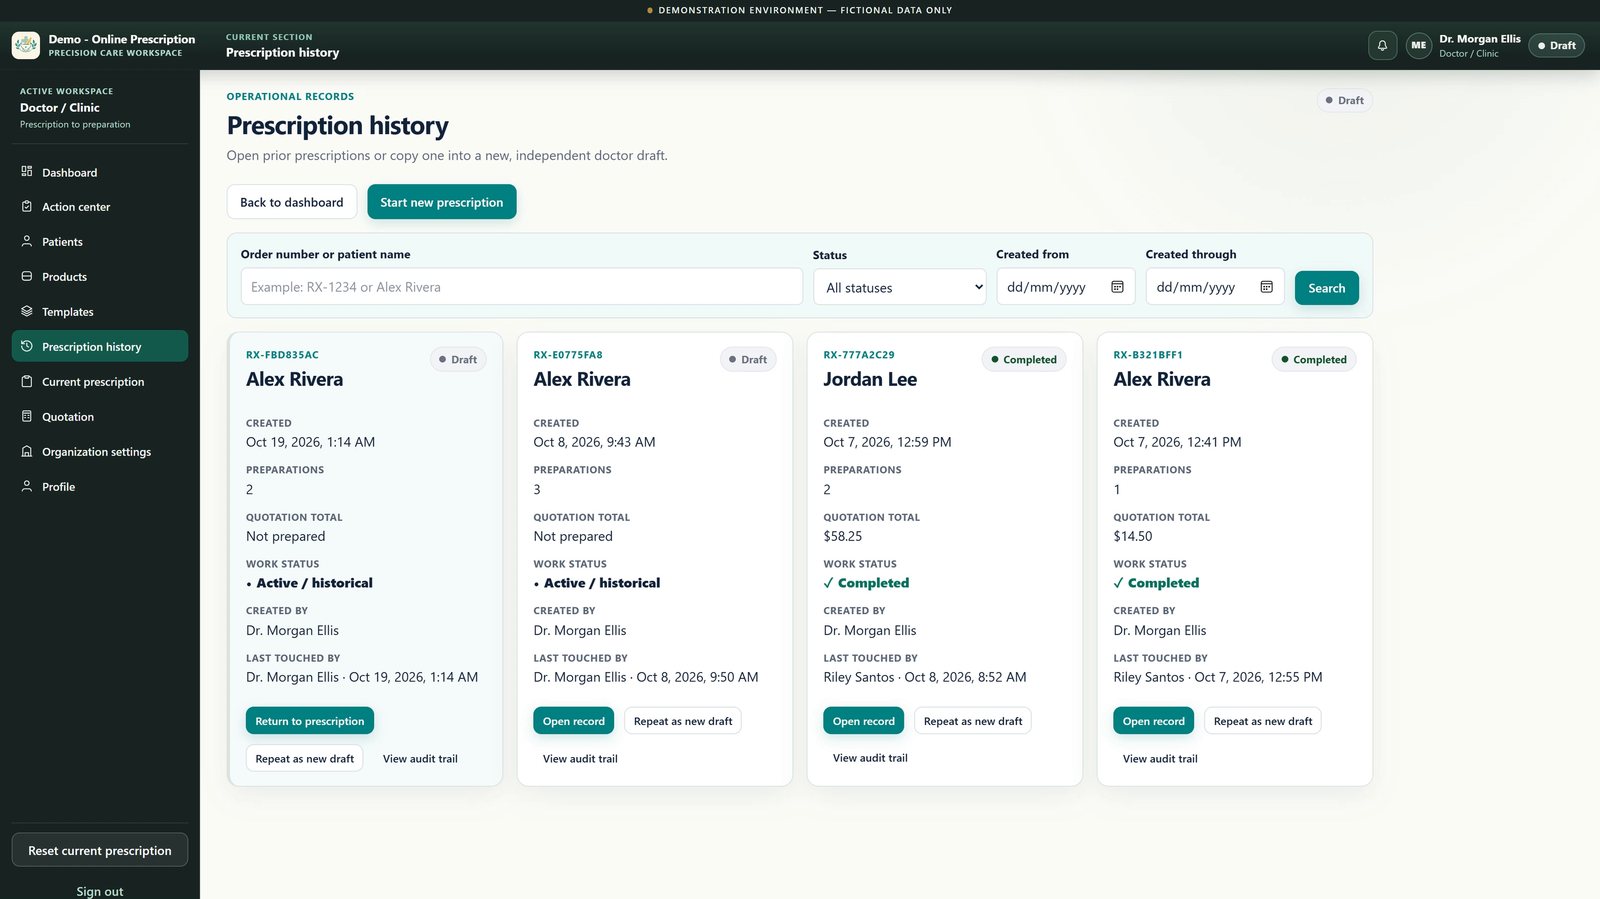The image size is (1600, 899).
Task: Click Dr. Morgan Ellis name in header
Action: coord(1480,39)
